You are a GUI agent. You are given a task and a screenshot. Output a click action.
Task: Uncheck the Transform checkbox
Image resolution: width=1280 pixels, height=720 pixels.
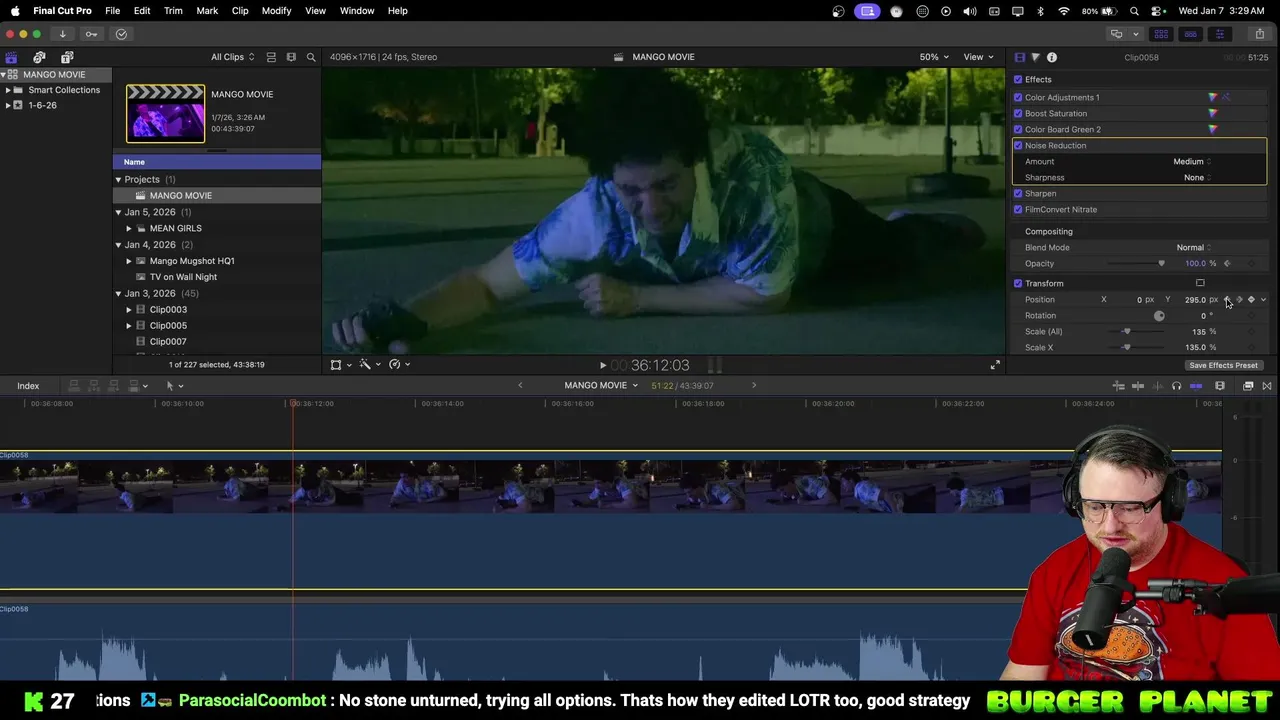[x=1018, y=283]
